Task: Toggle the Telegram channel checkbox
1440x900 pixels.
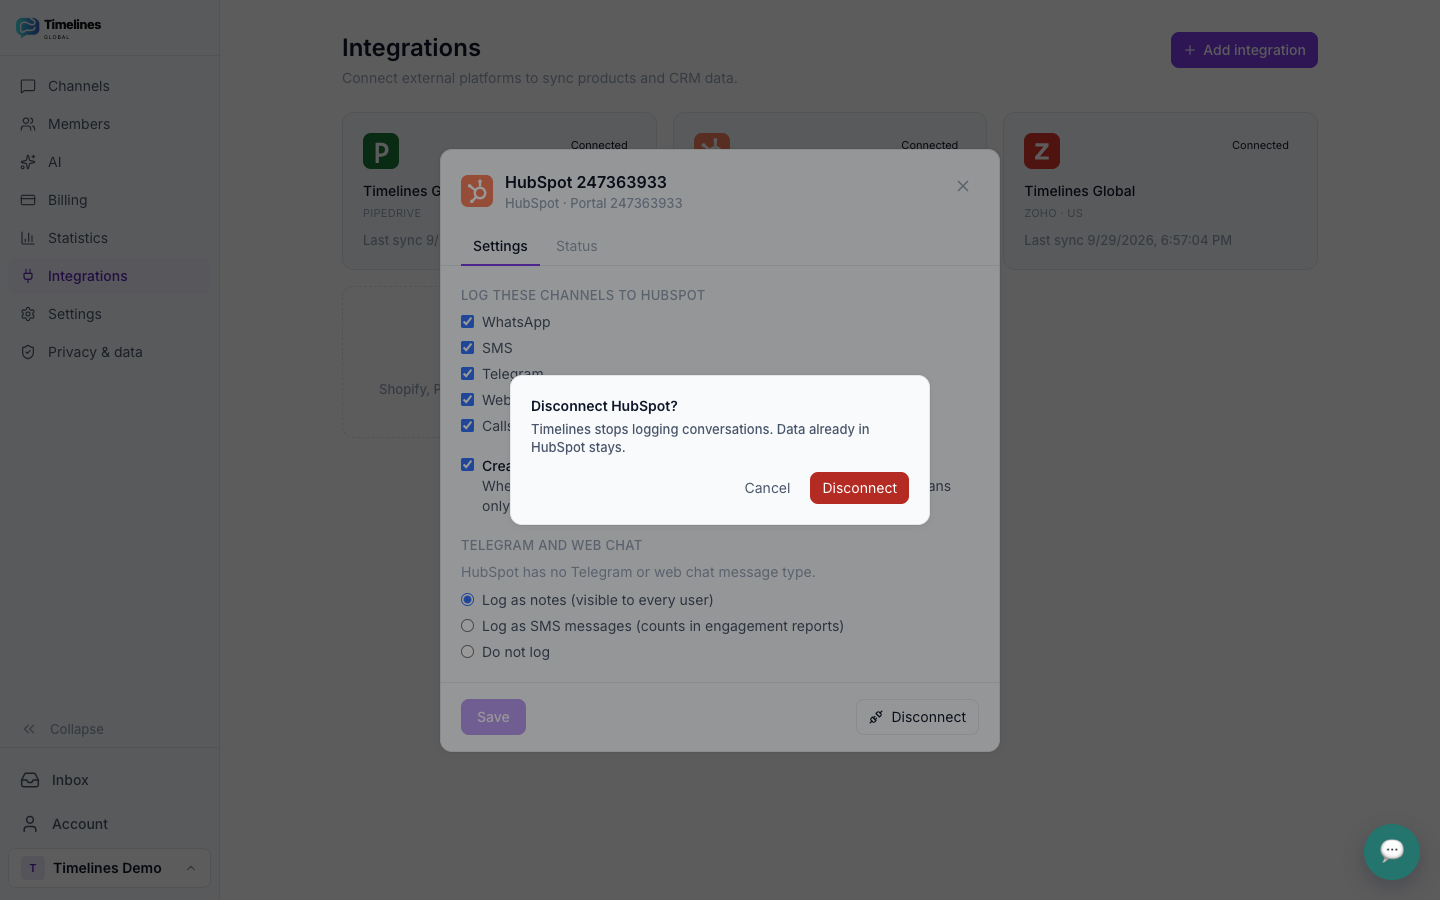Action: pos(467,374)
